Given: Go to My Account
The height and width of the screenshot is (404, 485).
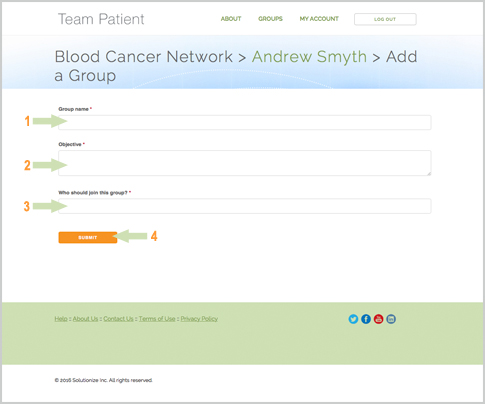Looking at the screenshot, I should [x=319, y=19].
